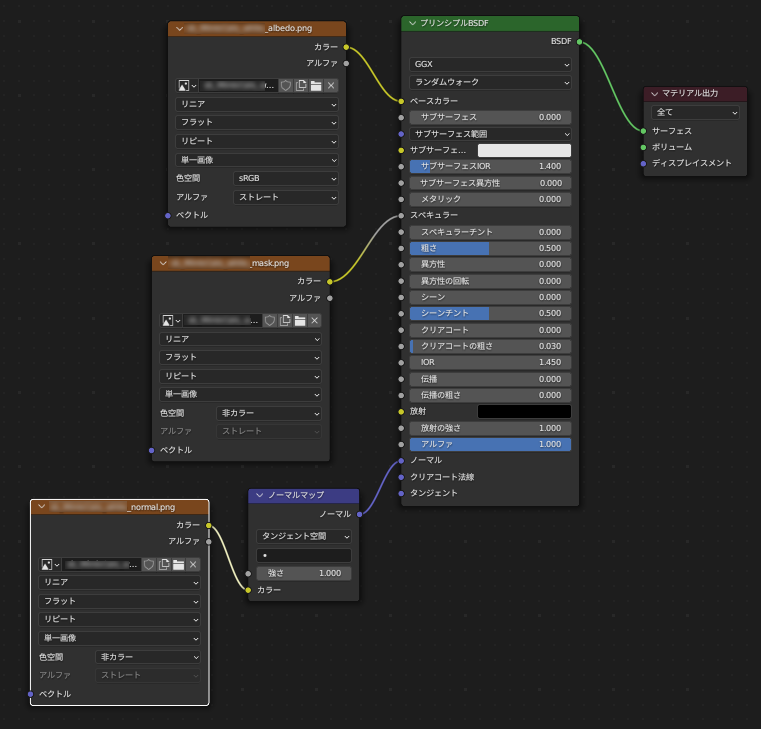Image resolution: width=761 pixels, height=729 pixels.
Task: Click the black 放射 emission color swatch
Action: pos(524,411)
